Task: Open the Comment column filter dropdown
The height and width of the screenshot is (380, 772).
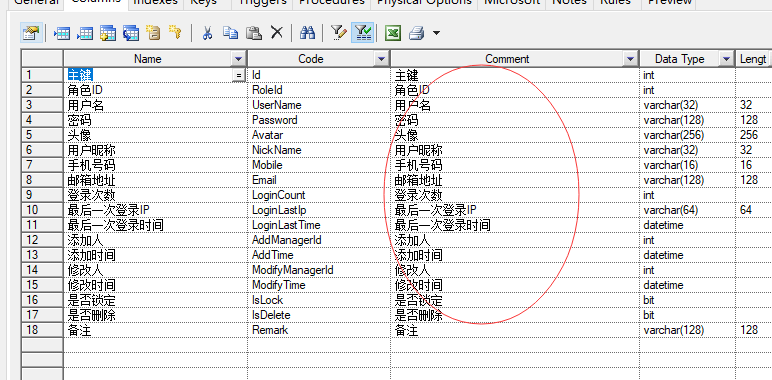Action: (630, 59)
